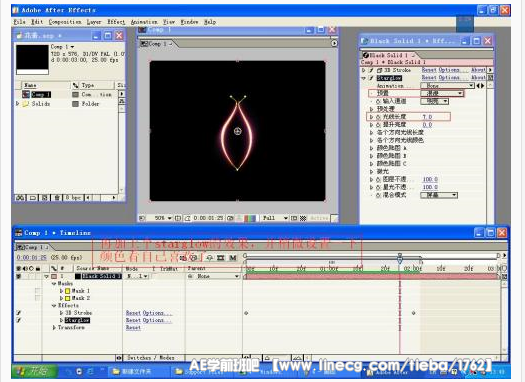Click the shy layers icon in Timeline
525x382 pixels.
click(209, 258)
